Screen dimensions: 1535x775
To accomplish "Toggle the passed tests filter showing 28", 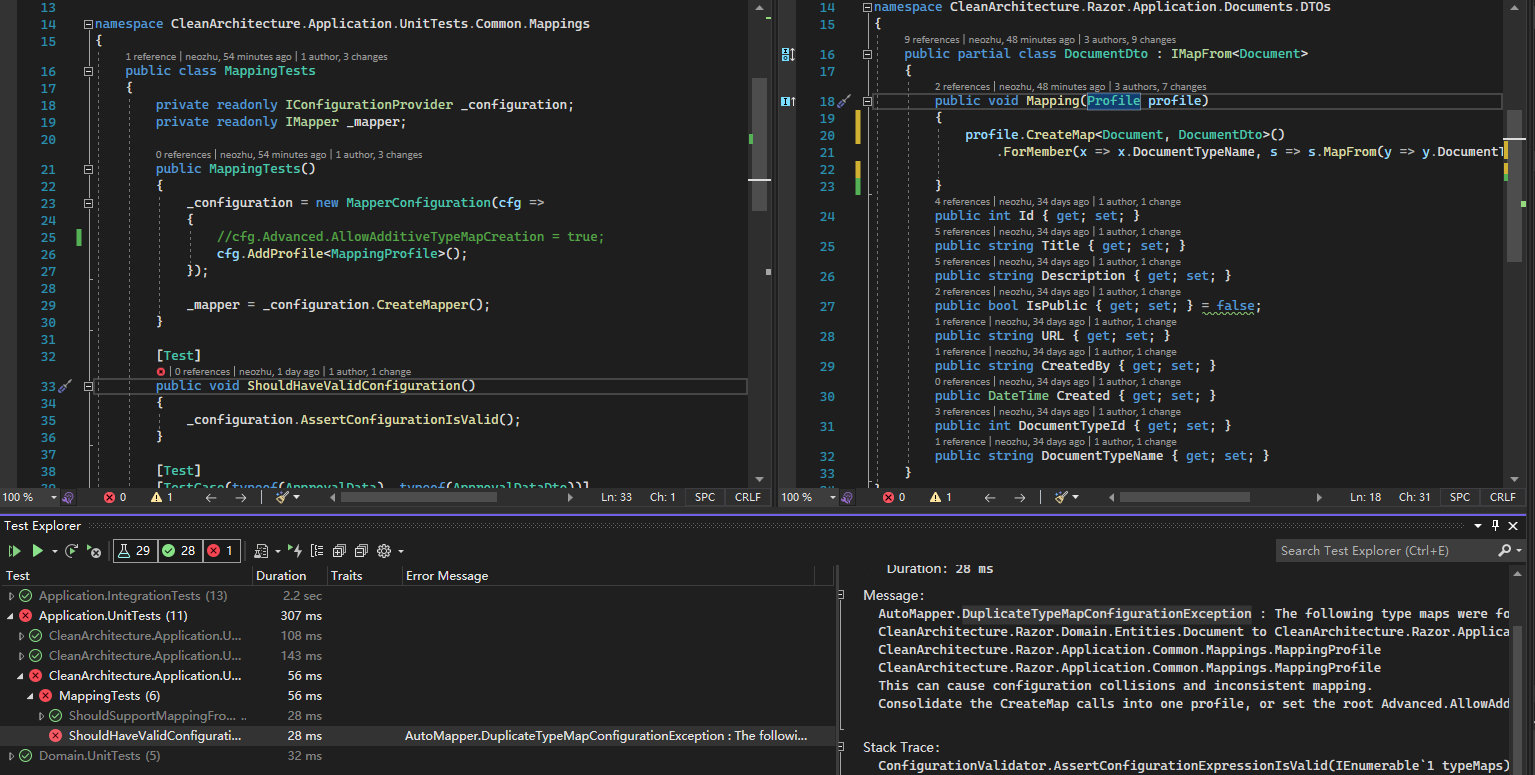I will tap(178, 551).
